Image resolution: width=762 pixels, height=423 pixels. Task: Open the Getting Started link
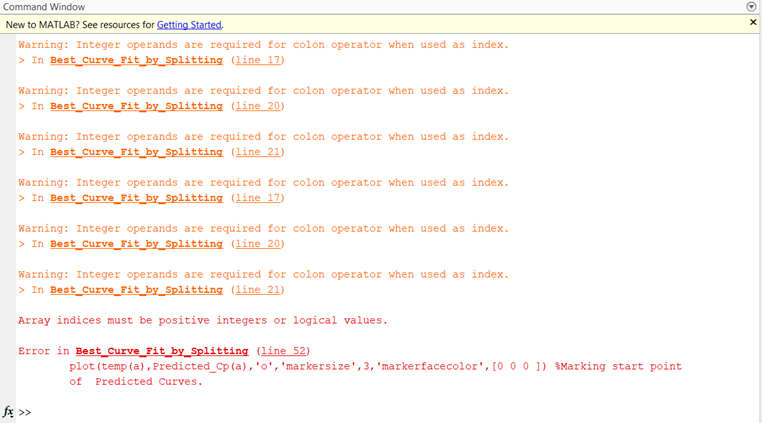point(189,25)
